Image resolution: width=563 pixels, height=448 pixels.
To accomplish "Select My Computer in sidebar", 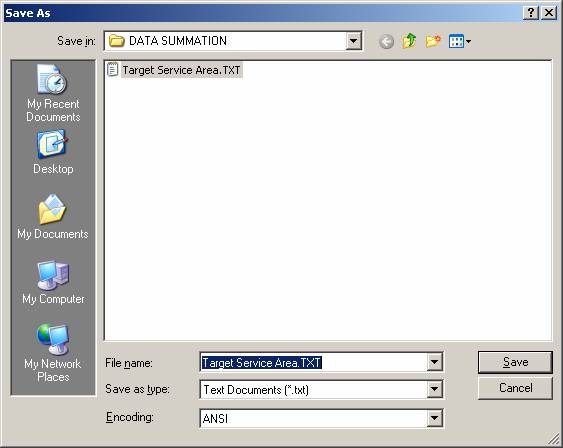I will point(53,283).
